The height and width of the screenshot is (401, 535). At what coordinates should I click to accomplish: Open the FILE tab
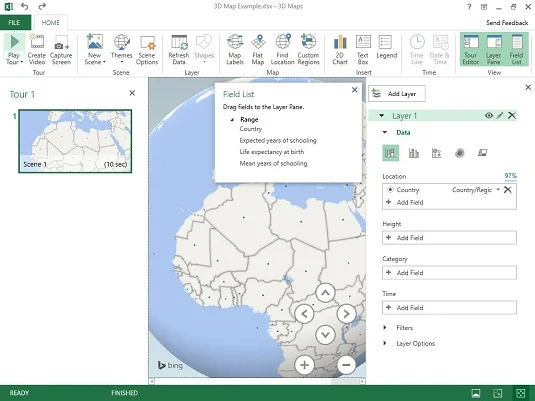(15, 23)
